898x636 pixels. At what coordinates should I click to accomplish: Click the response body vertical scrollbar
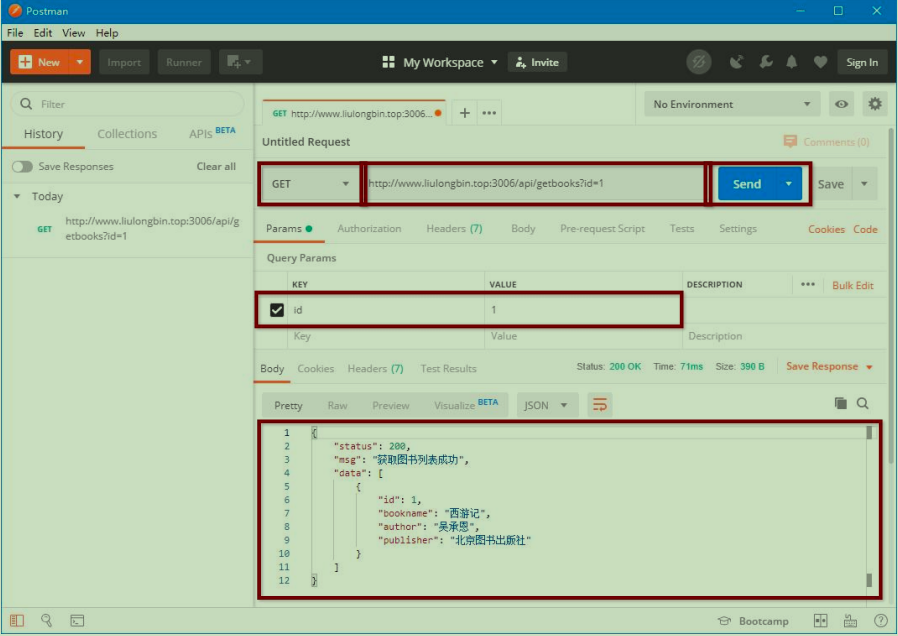tap(869, 505)
